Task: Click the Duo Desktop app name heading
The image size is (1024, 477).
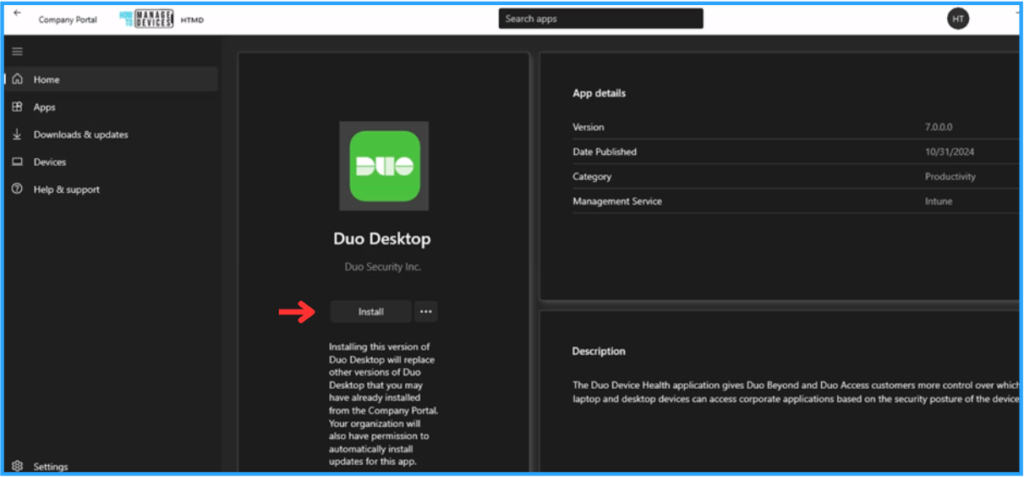Action: tap(382, 238)
